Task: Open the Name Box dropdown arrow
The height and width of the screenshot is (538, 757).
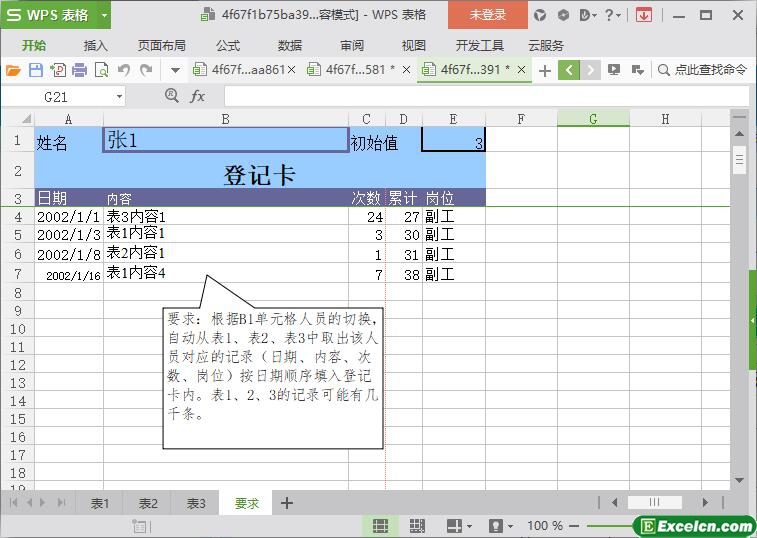Action: click(120, 96)
